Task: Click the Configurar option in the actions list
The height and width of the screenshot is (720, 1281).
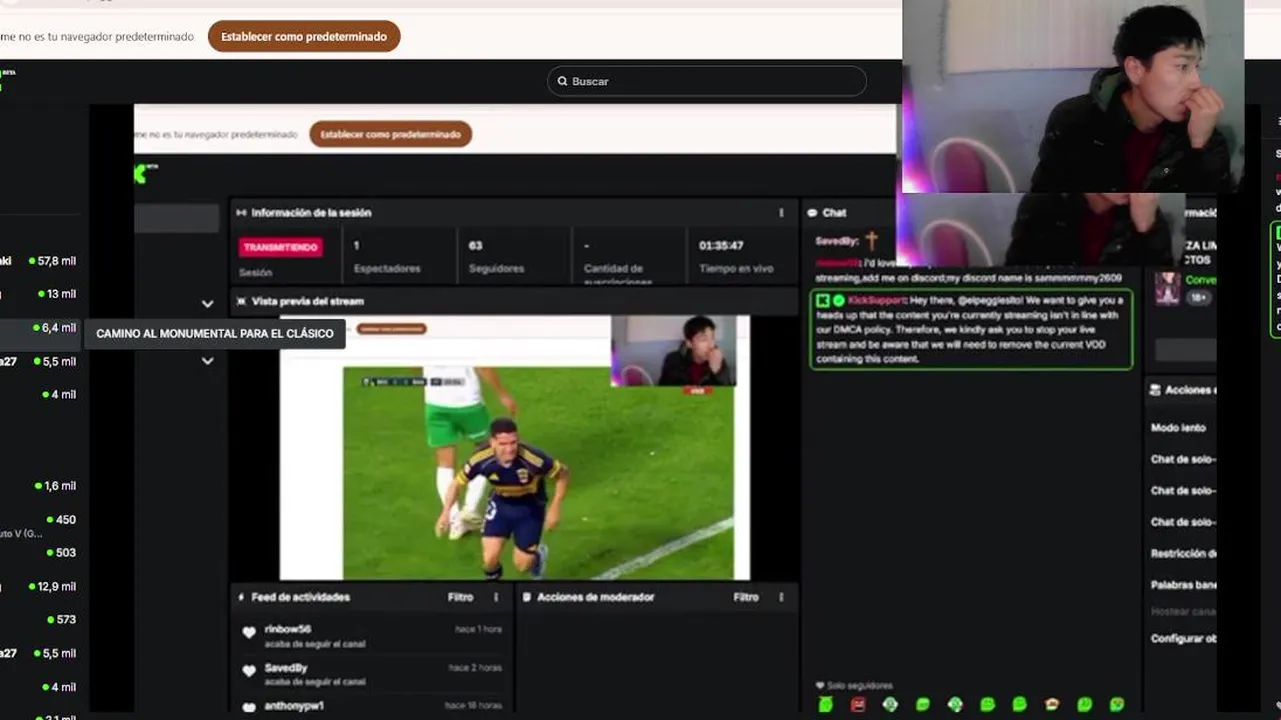Action: coord(1183,638)
